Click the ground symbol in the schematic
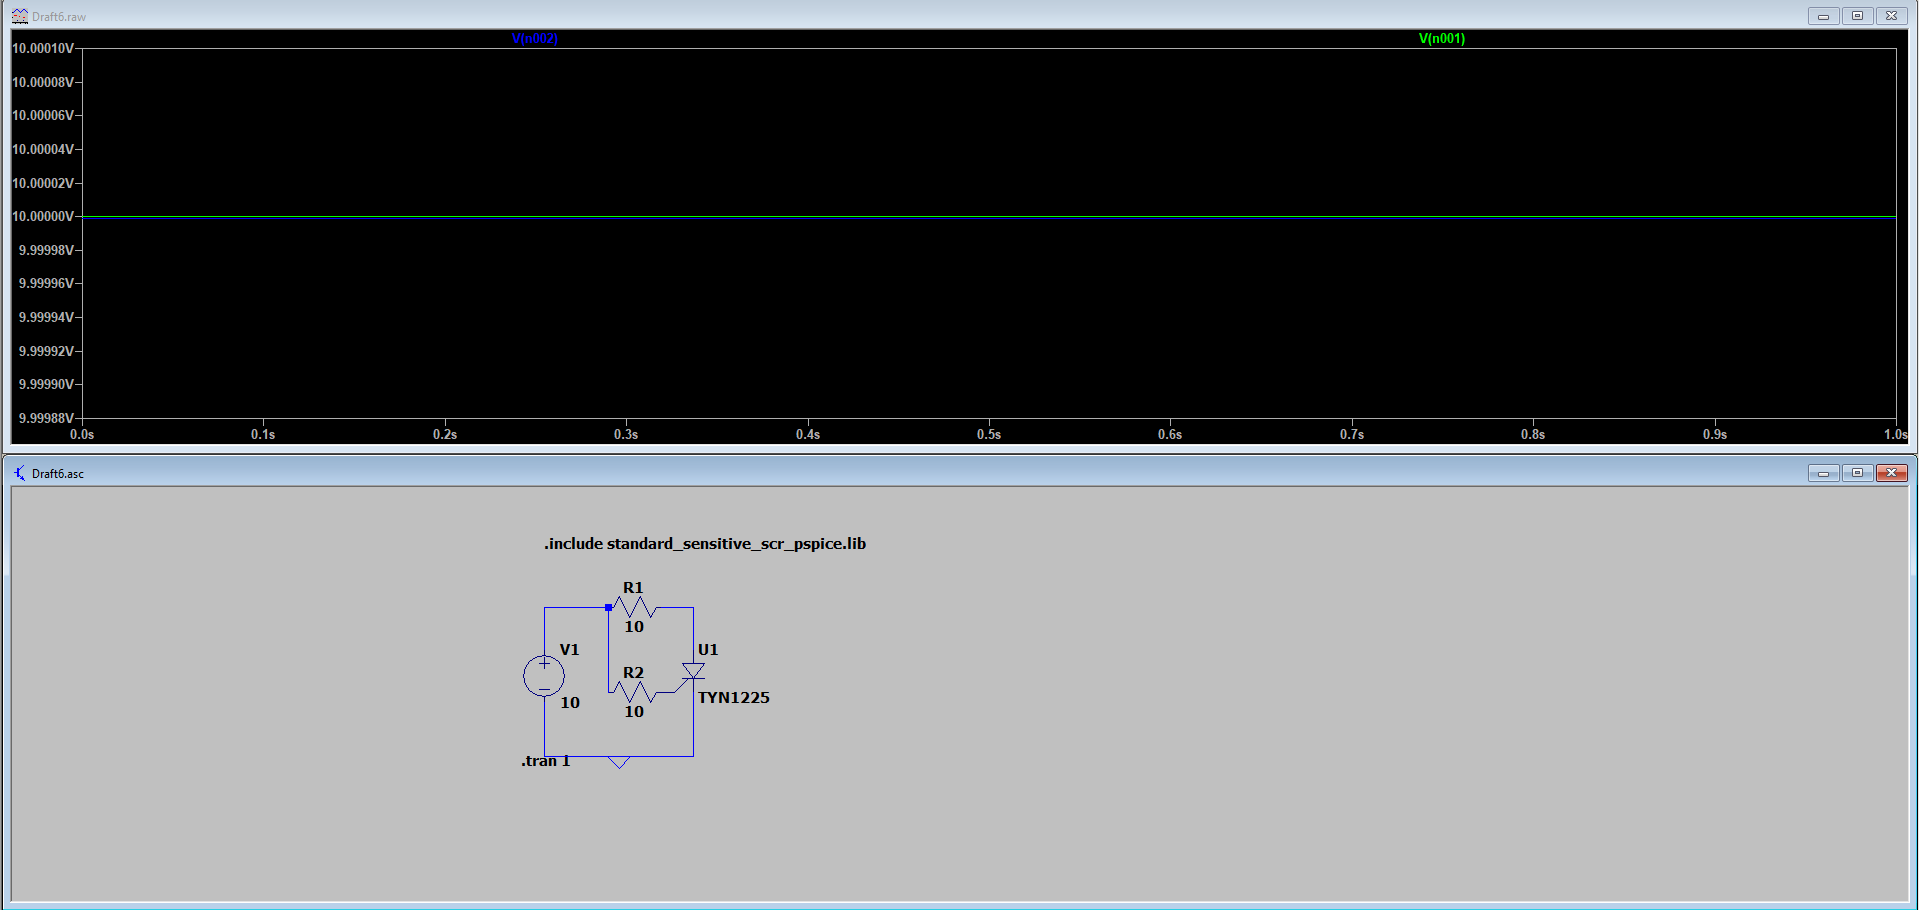The height and width of the screenshot is (910, 1920). 619,762
